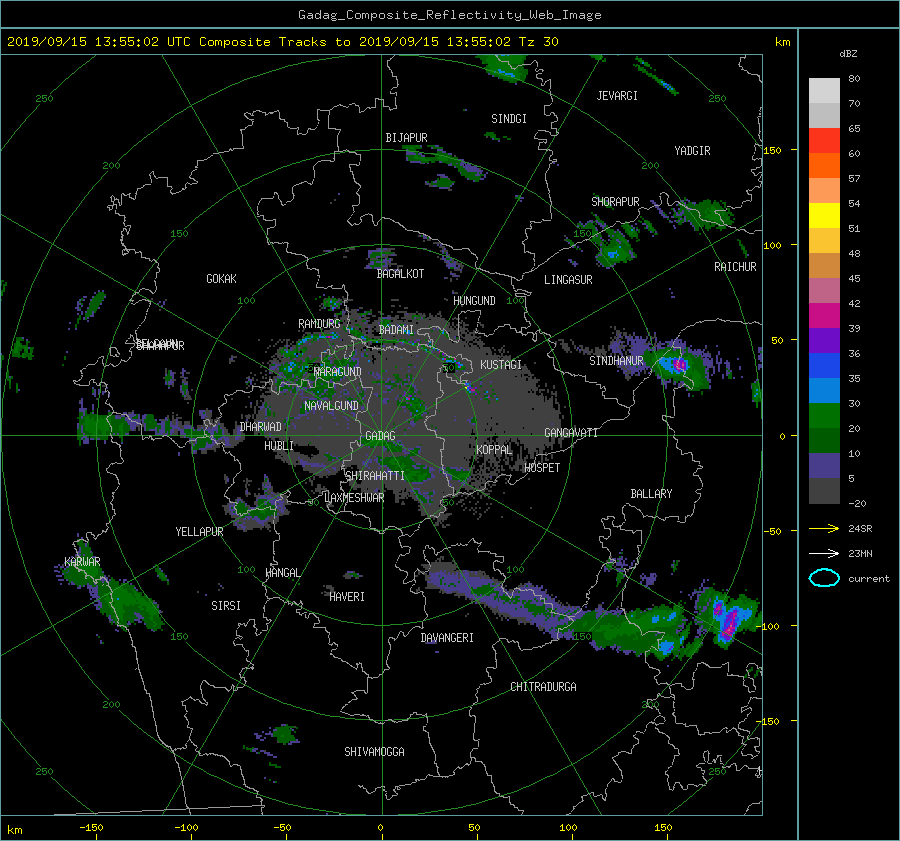Click the NARAGUND label
Screen dimensions: 900x841
pyautogui.click(x=338, y=372)
